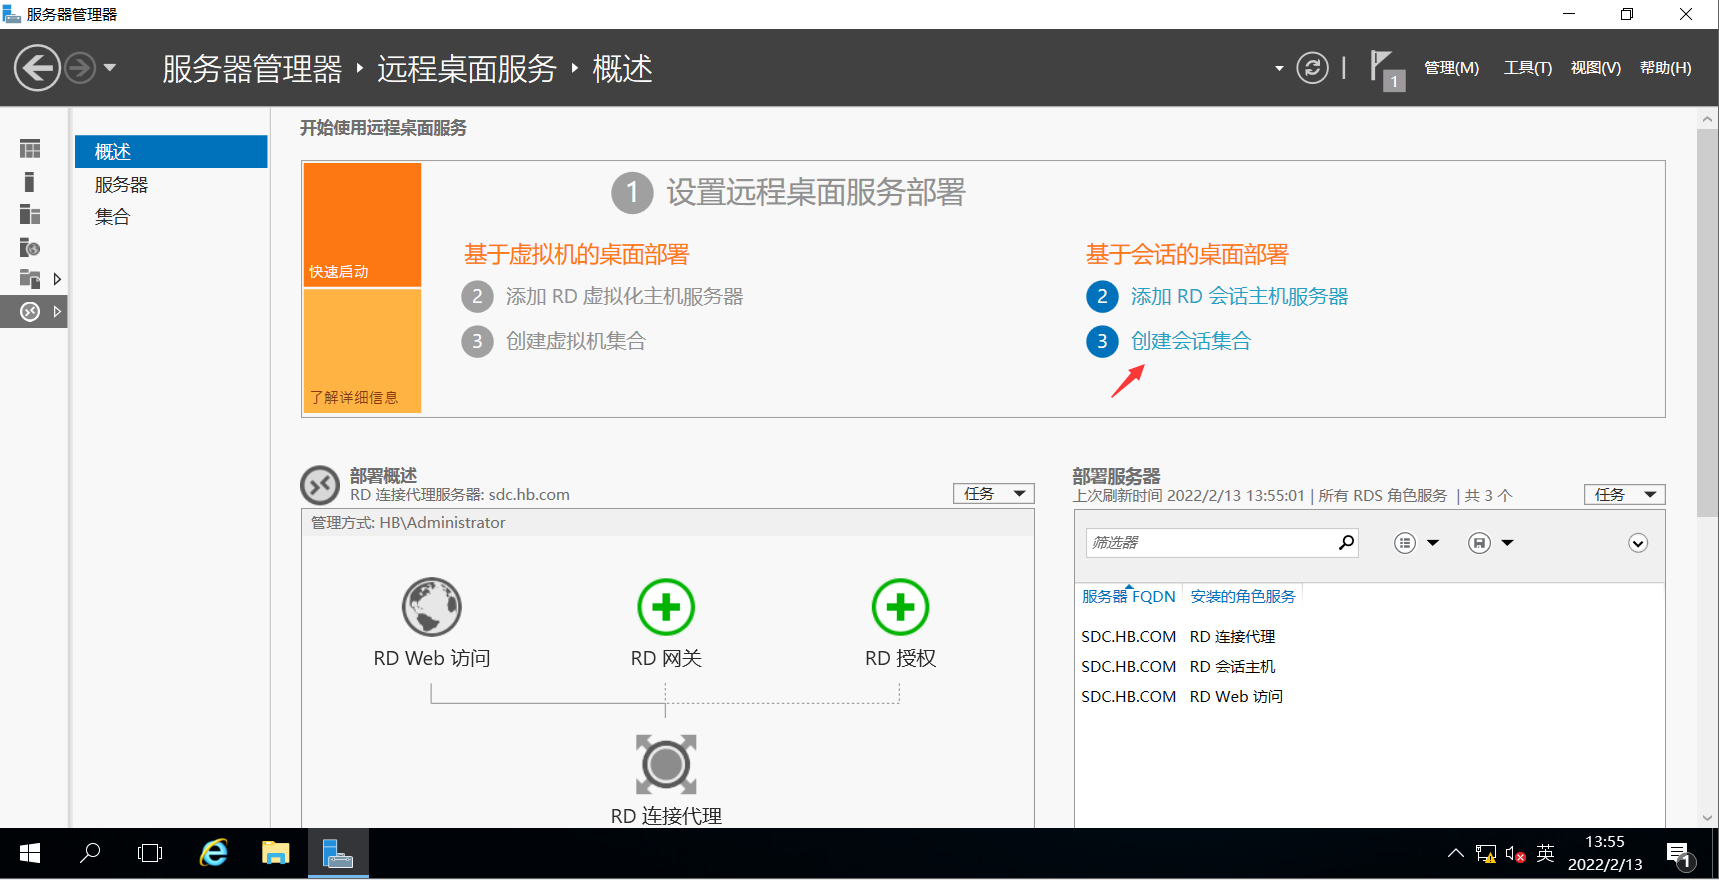
Task: Open Internet Explorer from the taskbar
Action: click(x=214, y=853)
